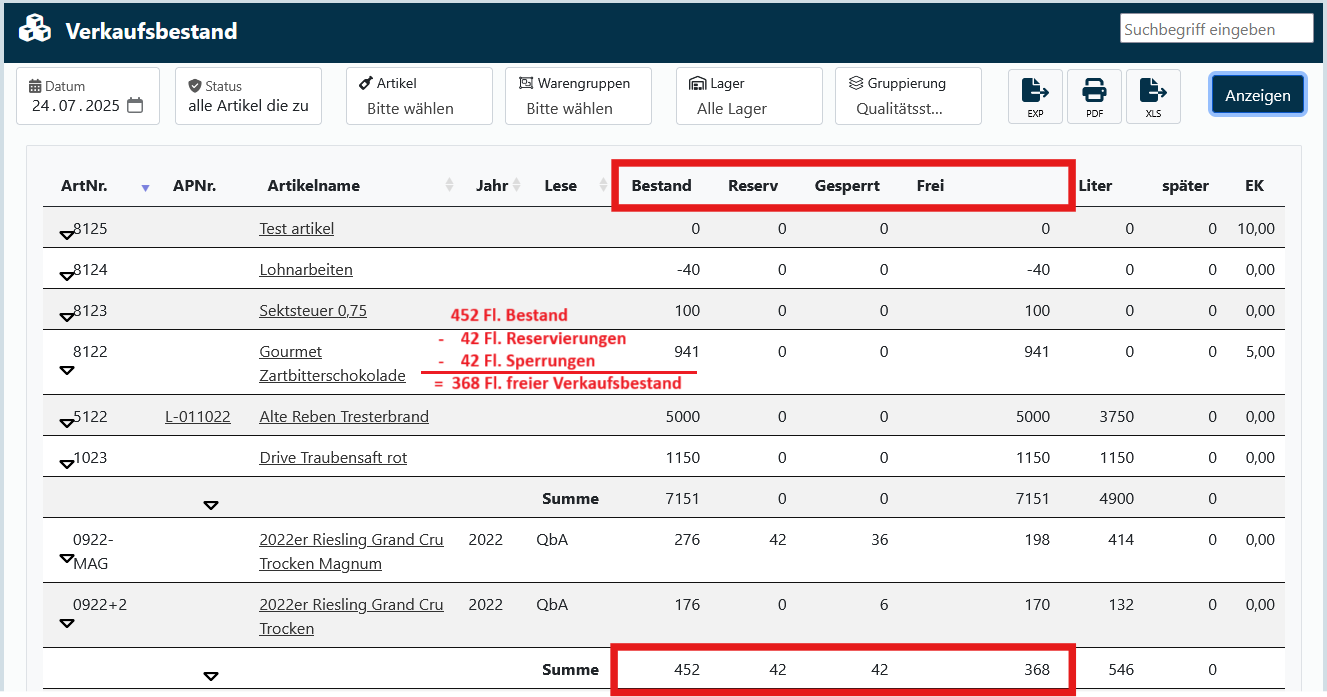Sort by Artikelname column arrows

pyautogui.click(x=449, y=185)
